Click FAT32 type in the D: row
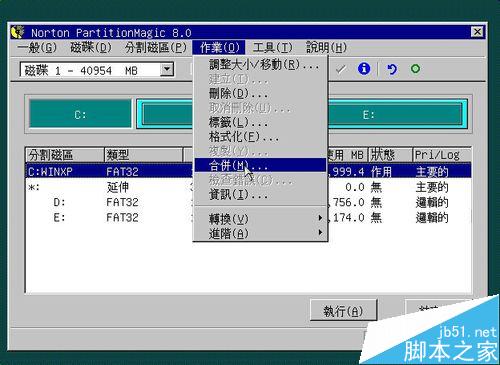This screenshot has height=365, width=500. [122, 202]
